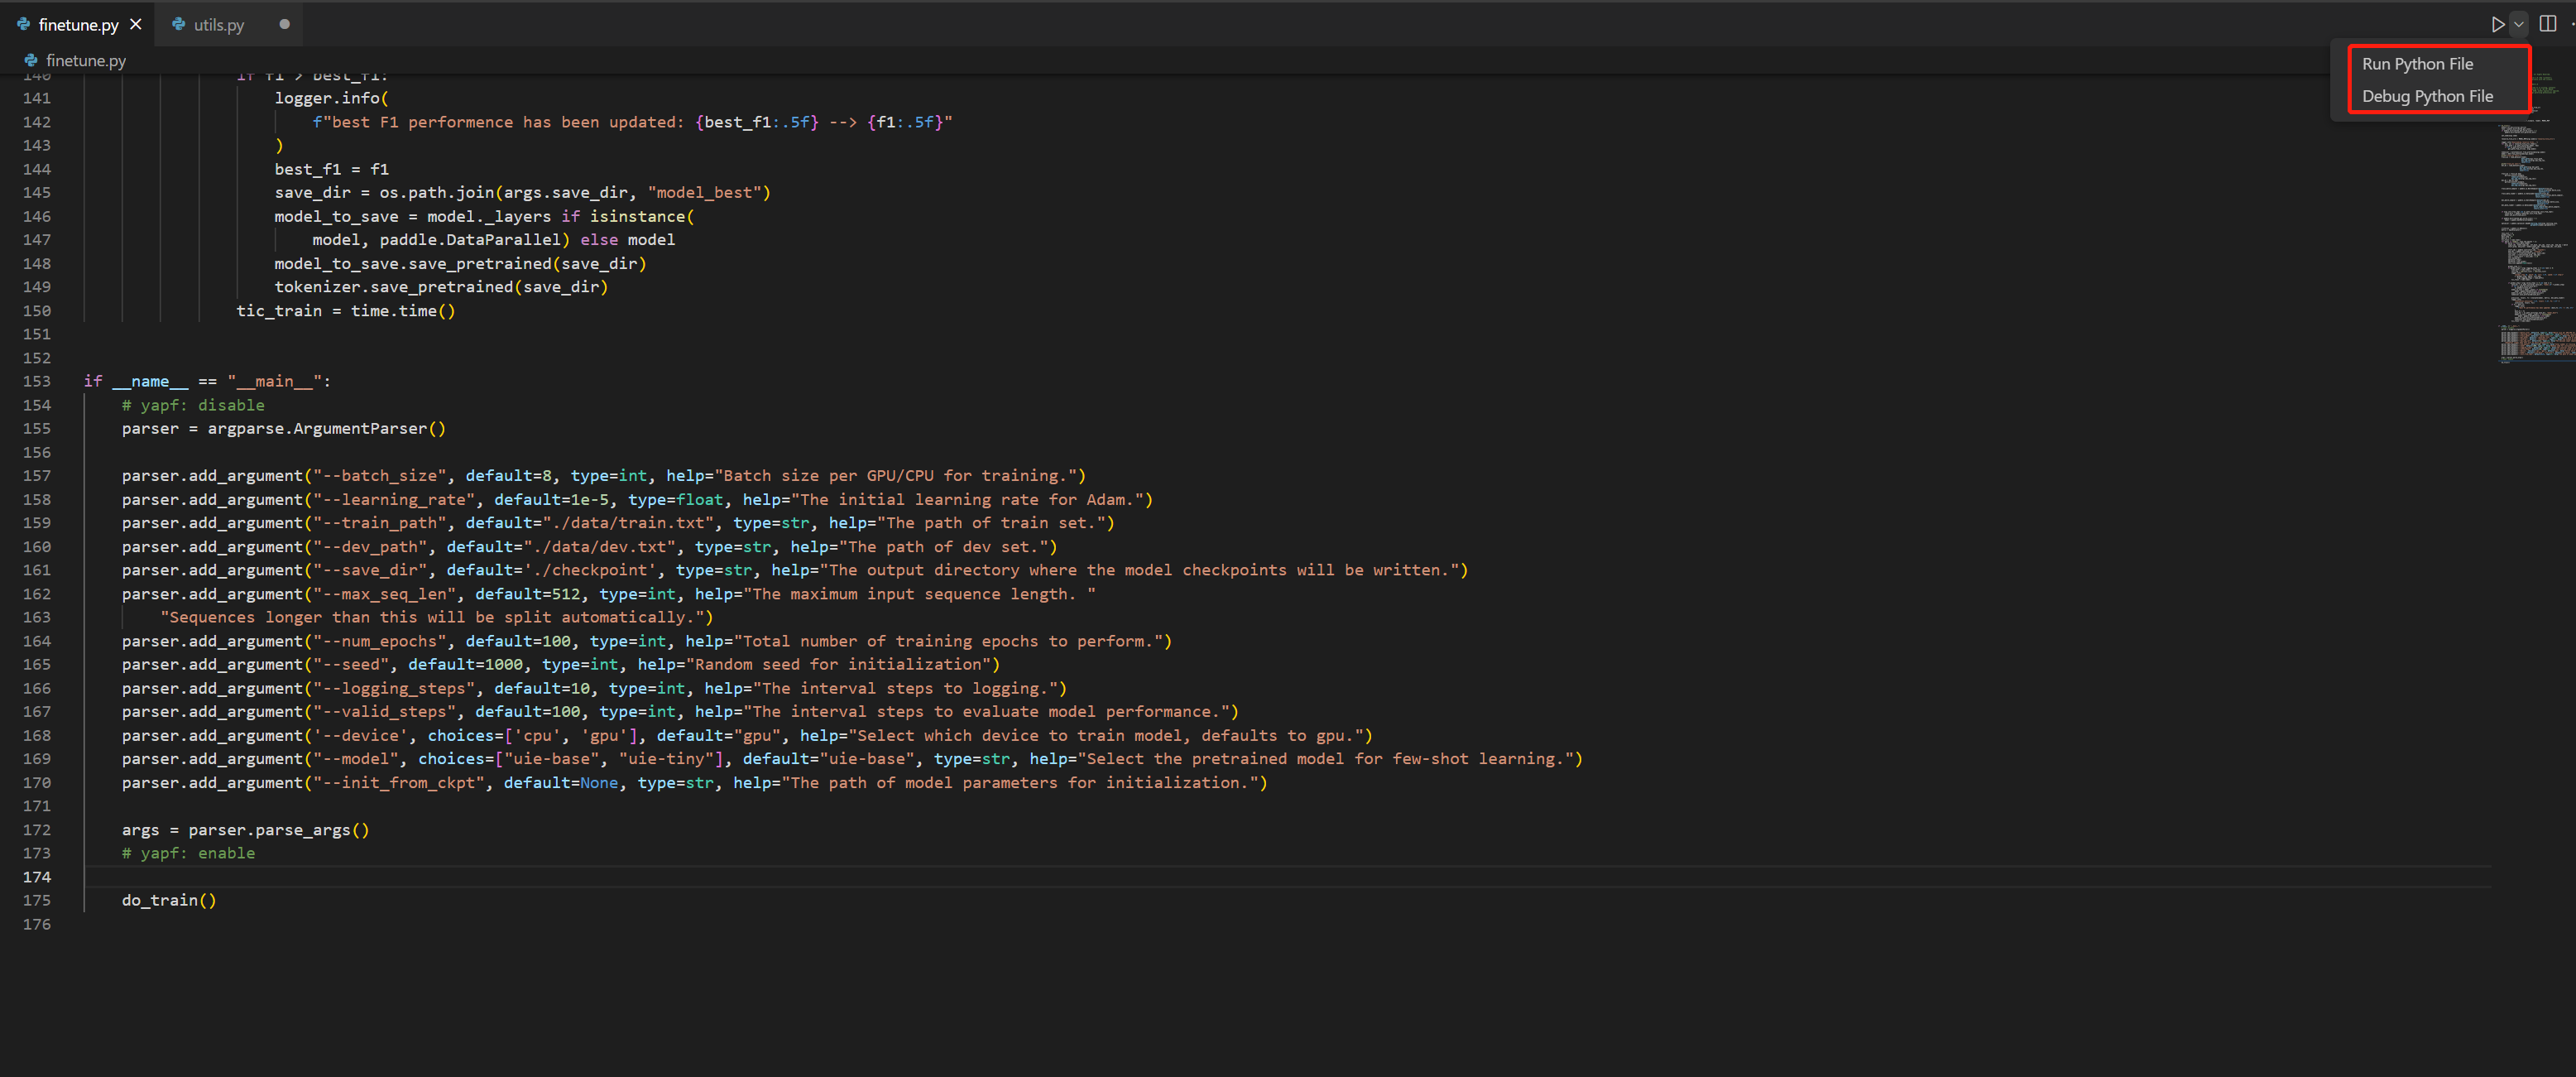
Task: Open the run options dropdown chevron
Action: coord(2518,23)
